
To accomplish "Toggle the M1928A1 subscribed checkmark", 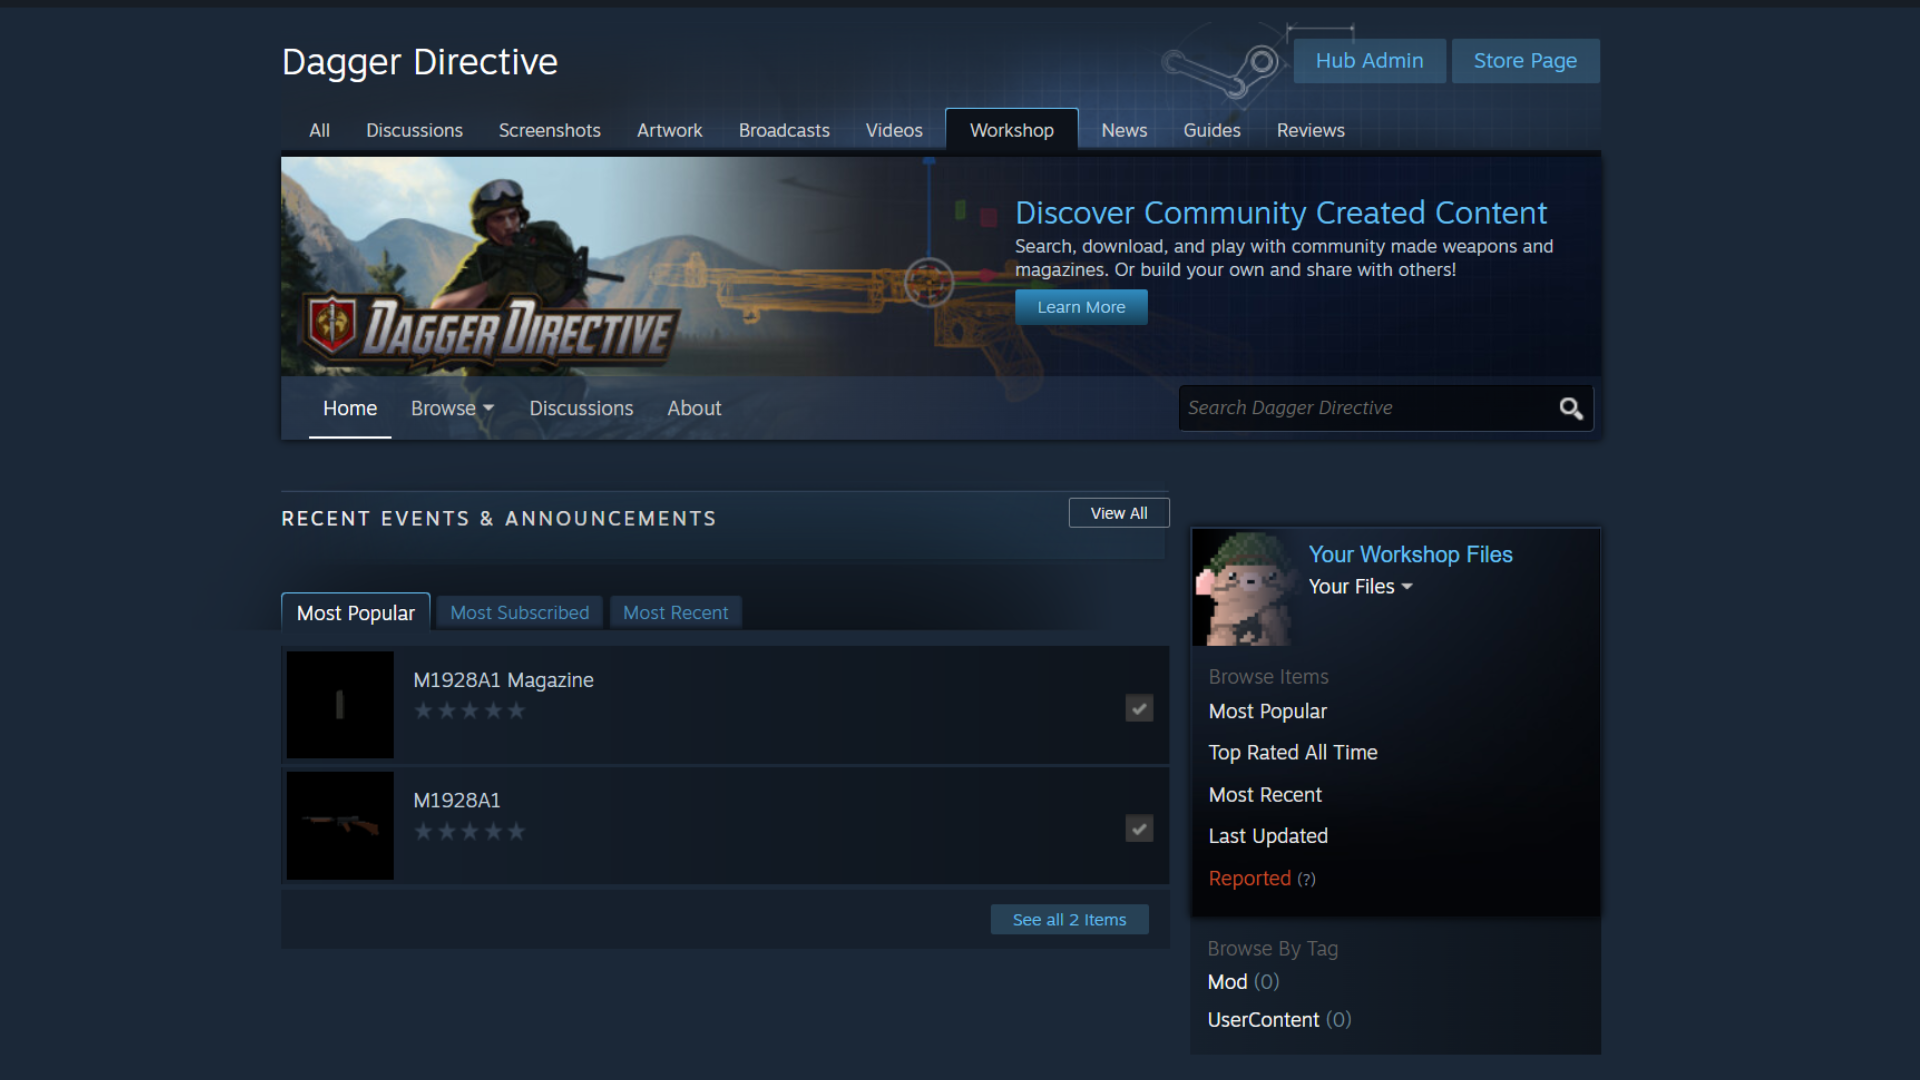I will click(1139, 828).
